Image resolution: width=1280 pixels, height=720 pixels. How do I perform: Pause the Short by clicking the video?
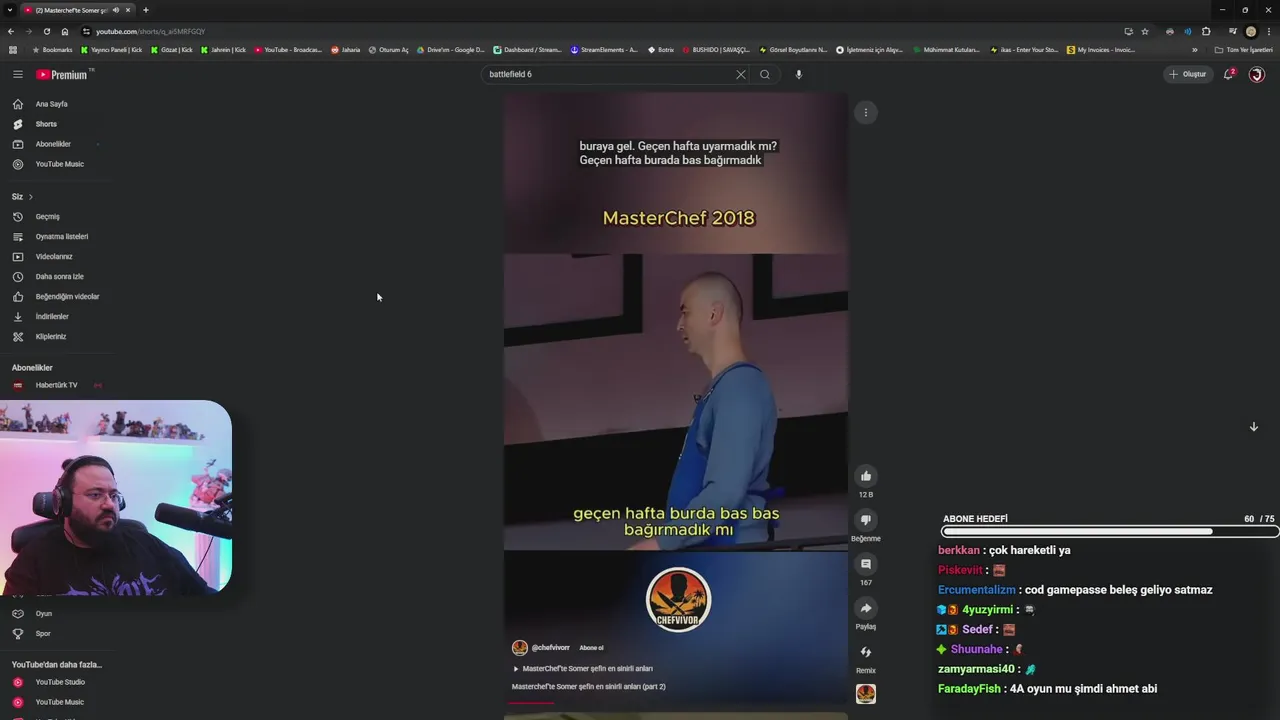coord(676,400)
